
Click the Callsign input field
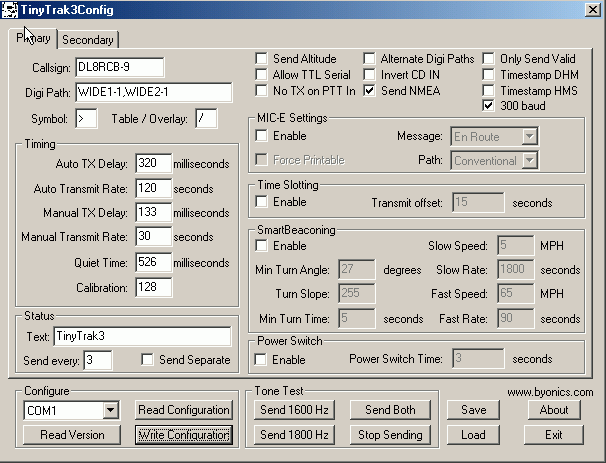click(x=119, y=67)
